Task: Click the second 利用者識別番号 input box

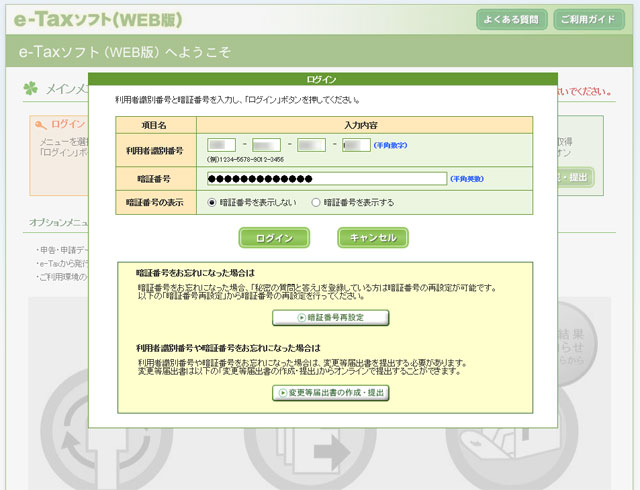Action: pos(267,146)
